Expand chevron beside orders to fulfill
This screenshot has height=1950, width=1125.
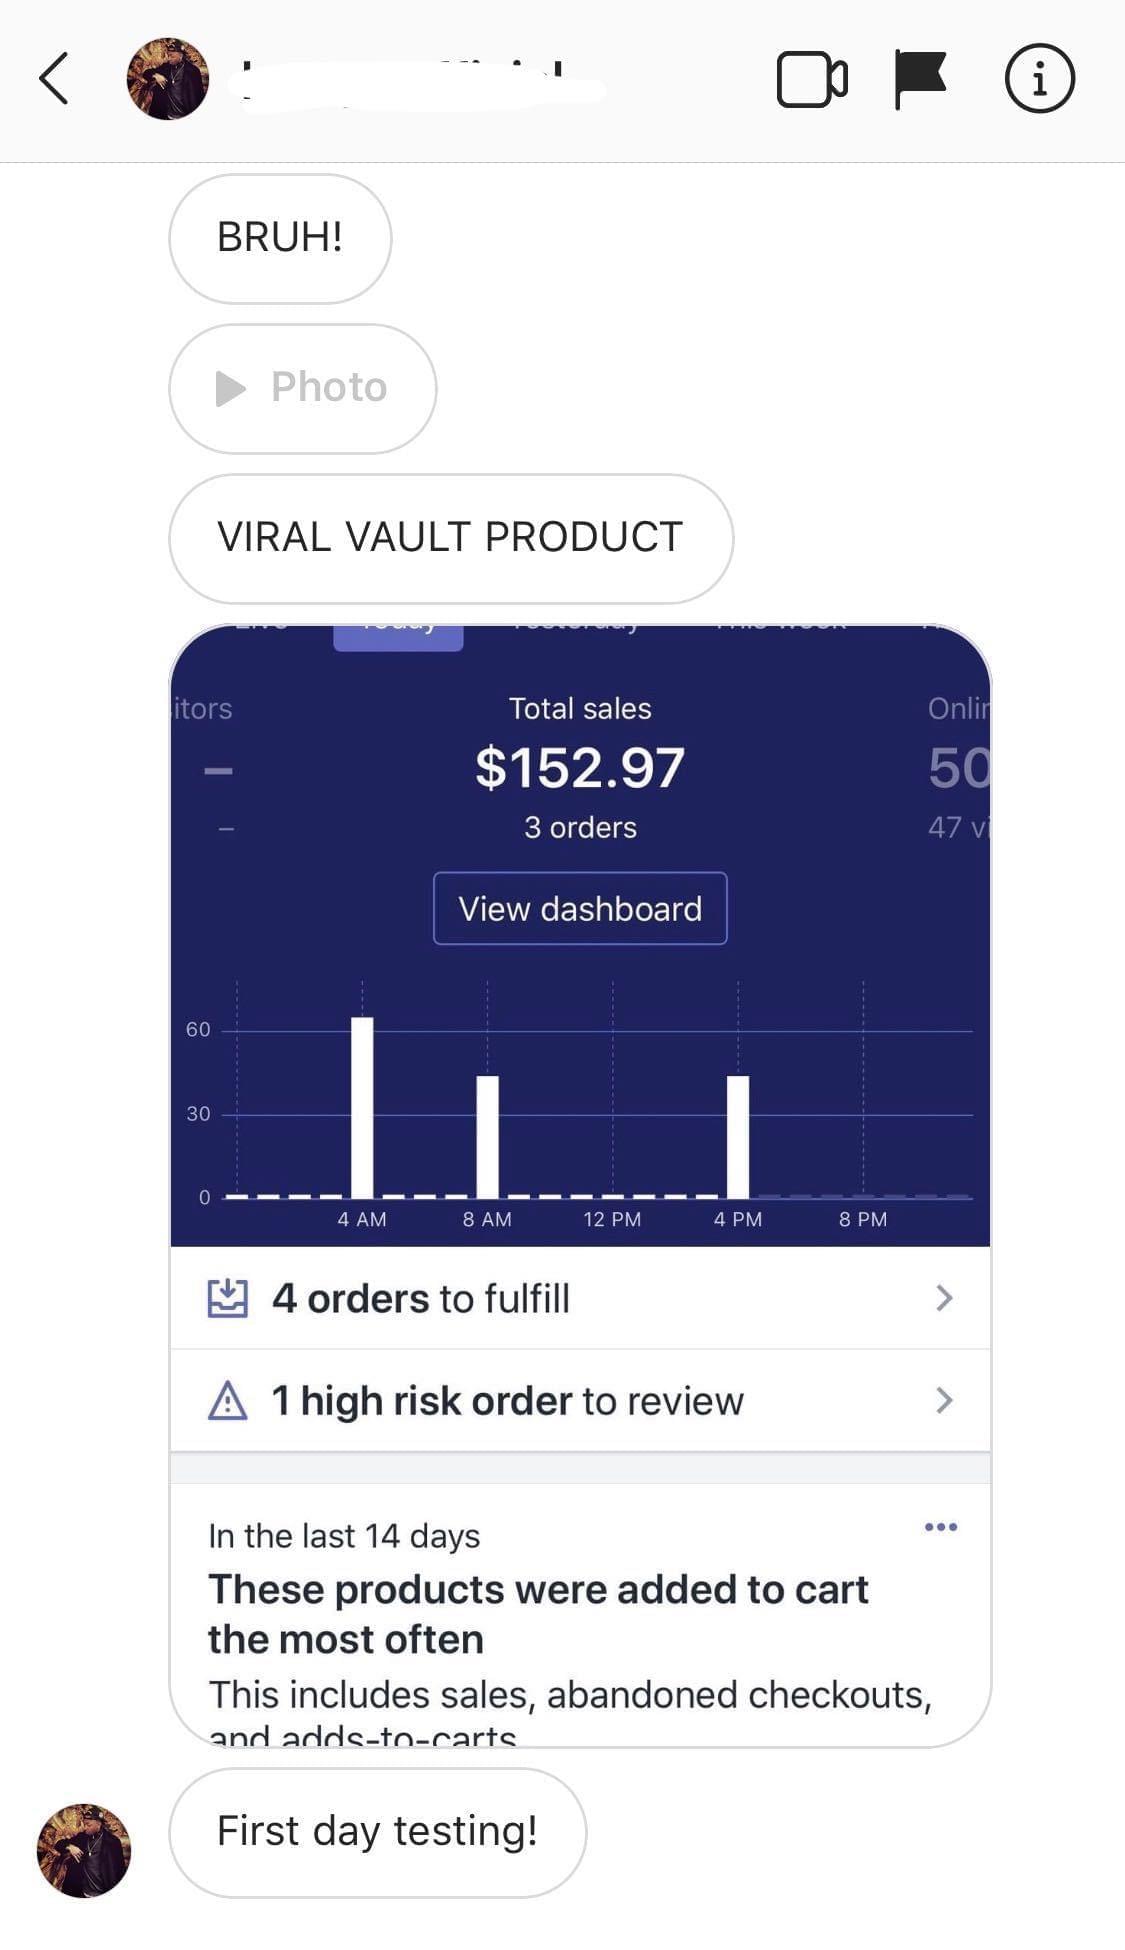944,1298
